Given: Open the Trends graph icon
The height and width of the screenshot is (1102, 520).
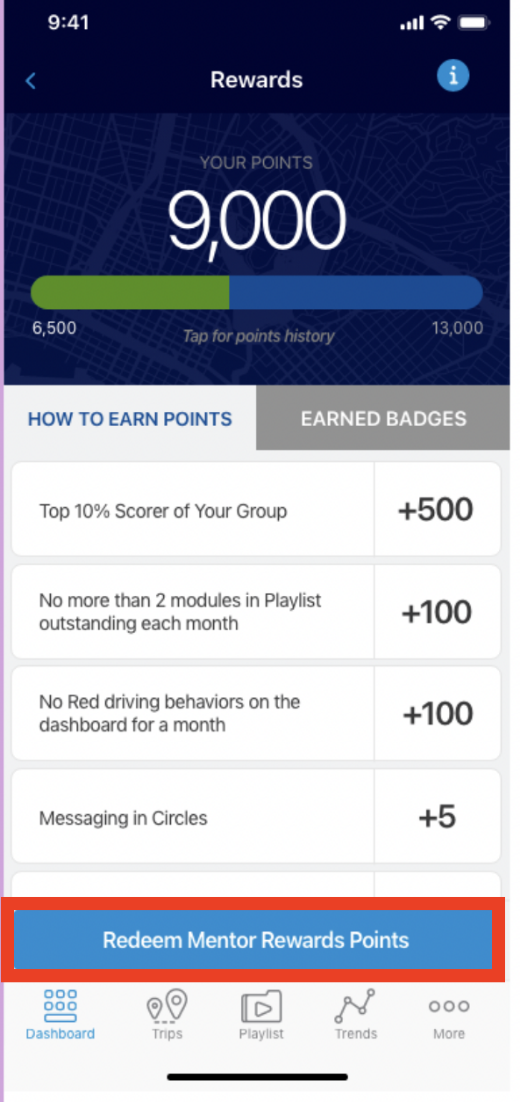Looking at the screenshot, I should 355,1006.
